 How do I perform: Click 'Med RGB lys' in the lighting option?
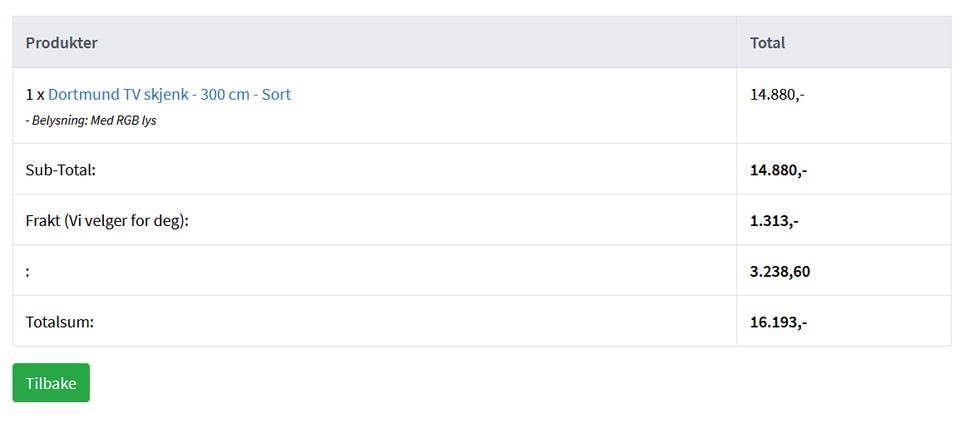coord(123,121)
